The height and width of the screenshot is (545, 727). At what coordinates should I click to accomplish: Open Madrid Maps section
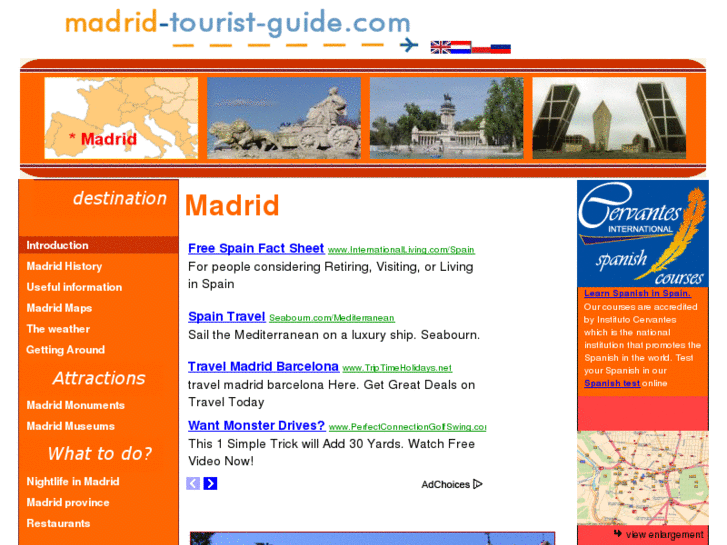(59, 308)
